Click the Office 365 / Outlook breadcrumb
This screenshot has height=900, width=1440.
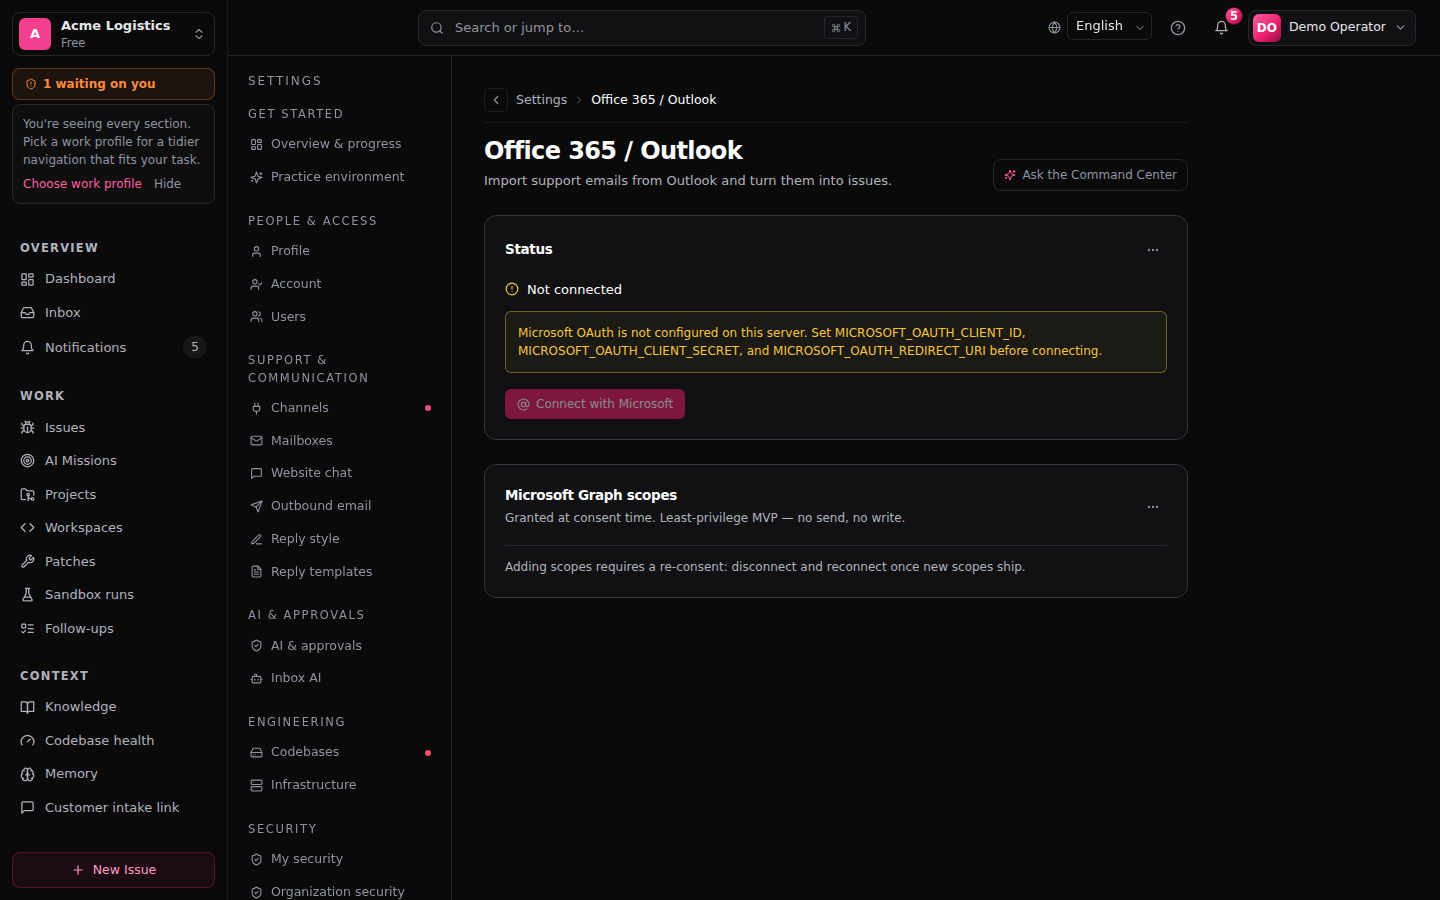coord(653,100)
